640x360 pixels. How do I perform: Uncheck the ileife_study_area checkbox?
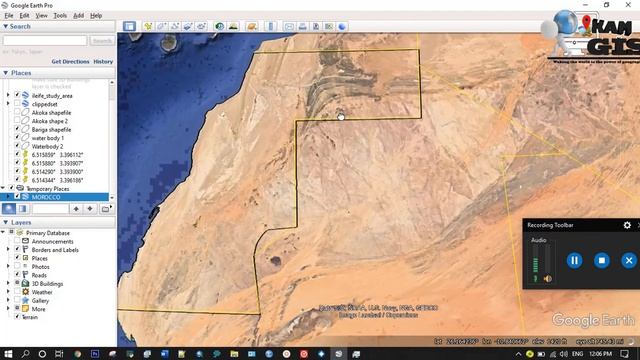click(x=17, y=95)
